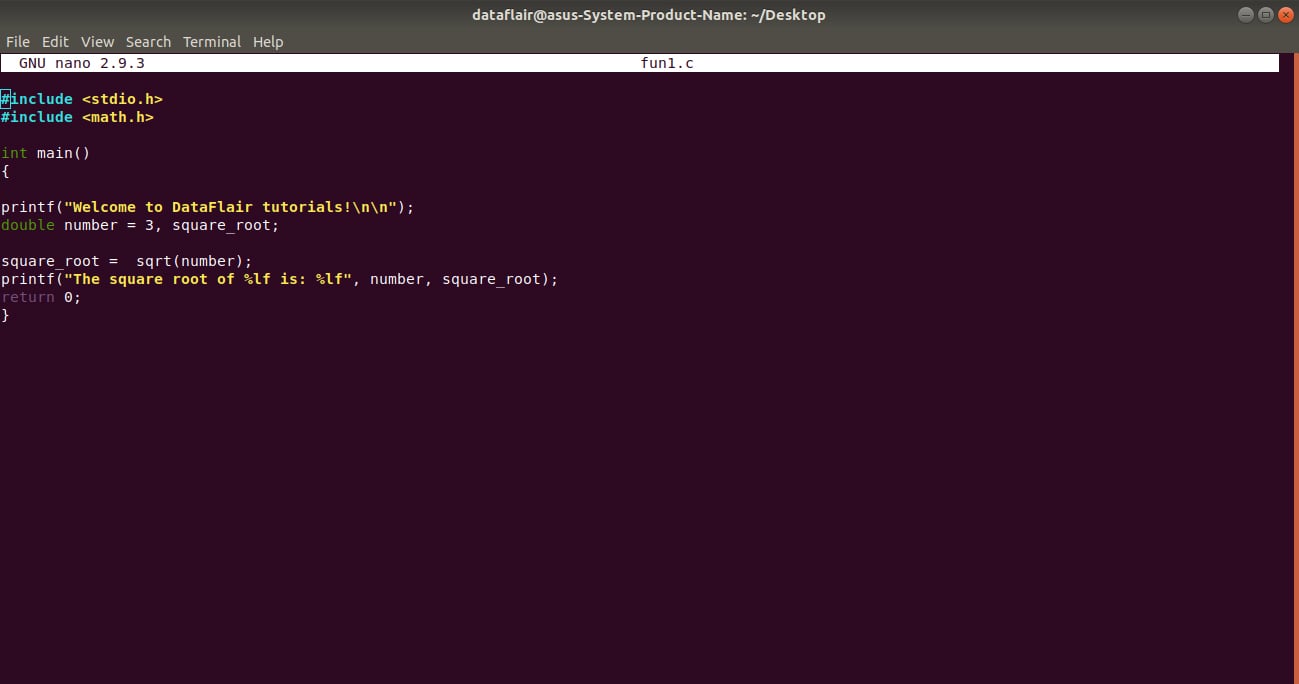Click the return 0 statement line
Screen dimensions: 1299x684
pos(40,297)
